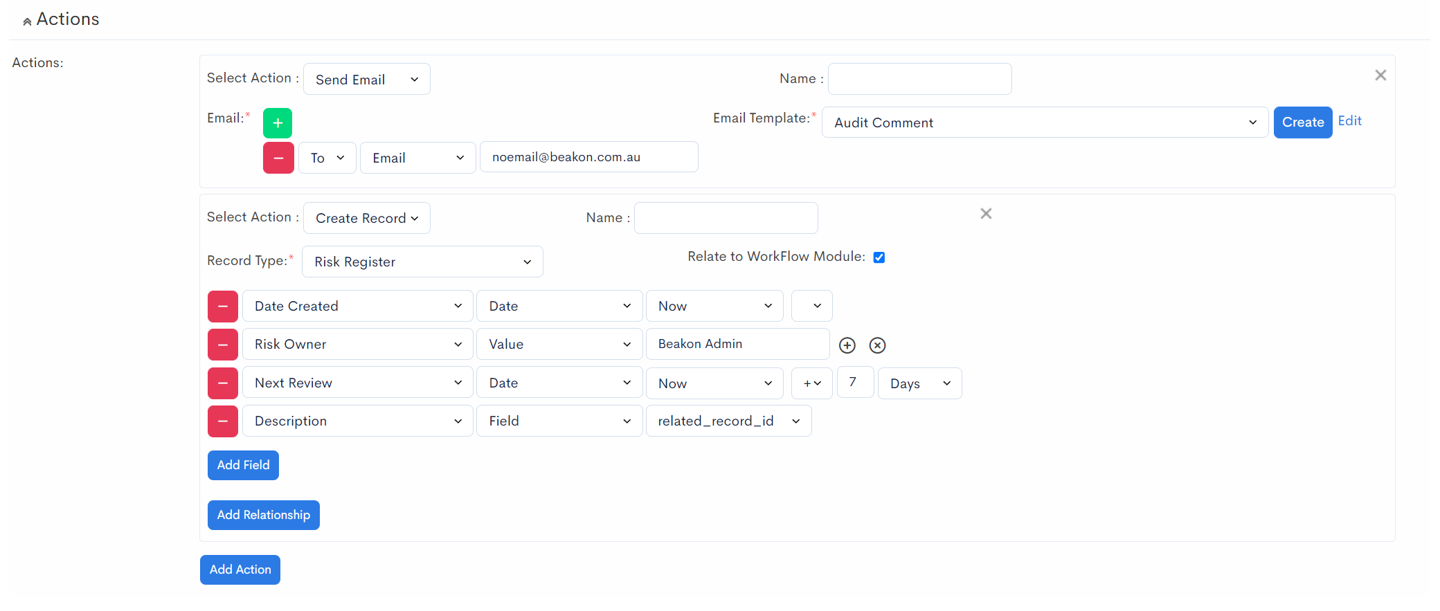Open the Date Created field dropdown
1440x611 pixels.
pos(357,306)
